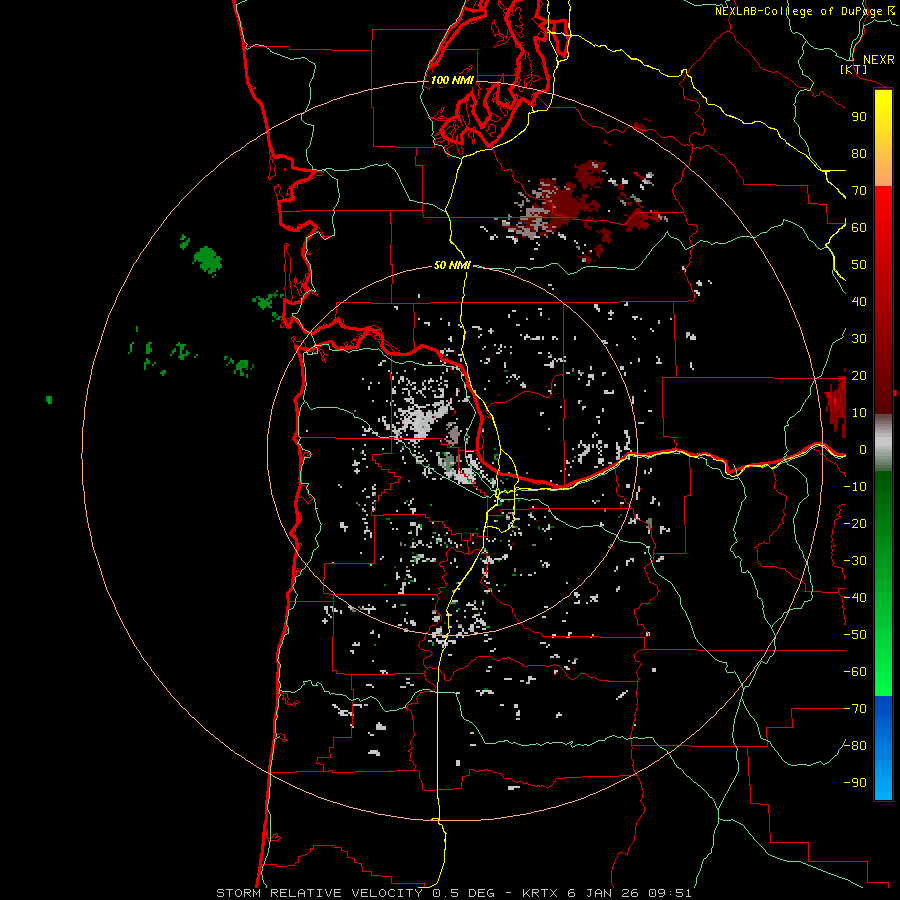The image size is (900, 900).
Task: Click the 70 value on the velocity scale
Action: pyautogui.click(x=859, y=191)
